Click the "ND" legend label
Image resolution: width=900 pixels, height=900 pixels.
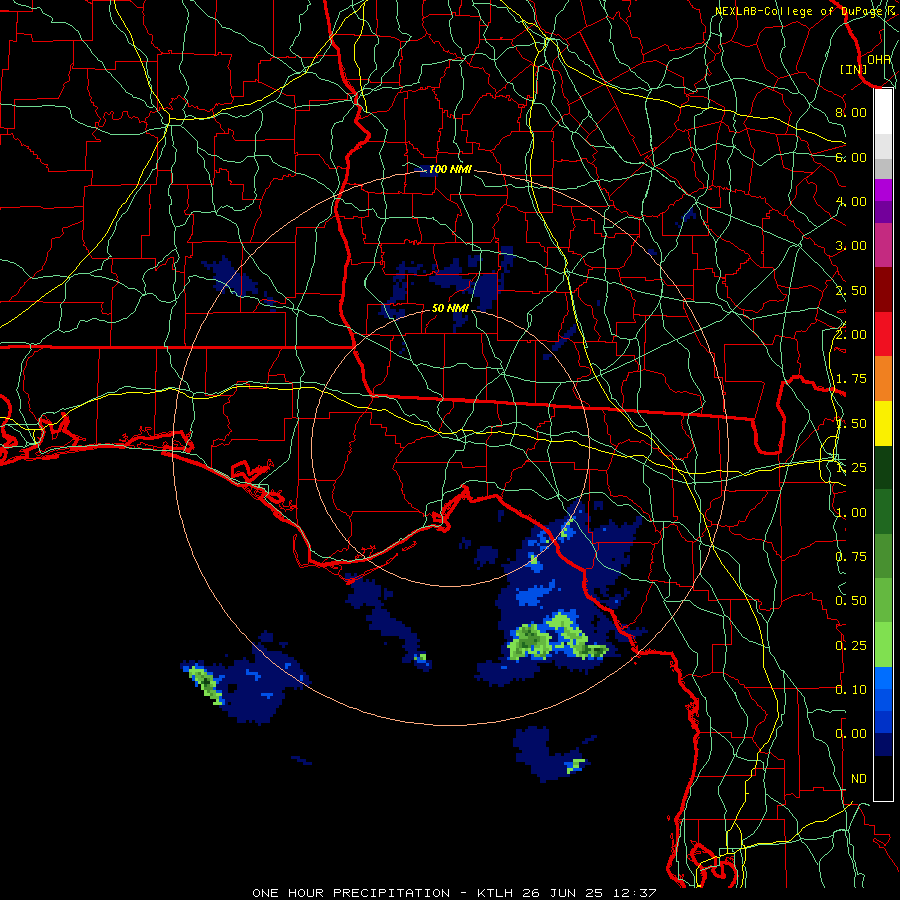[x=859, y=779]
